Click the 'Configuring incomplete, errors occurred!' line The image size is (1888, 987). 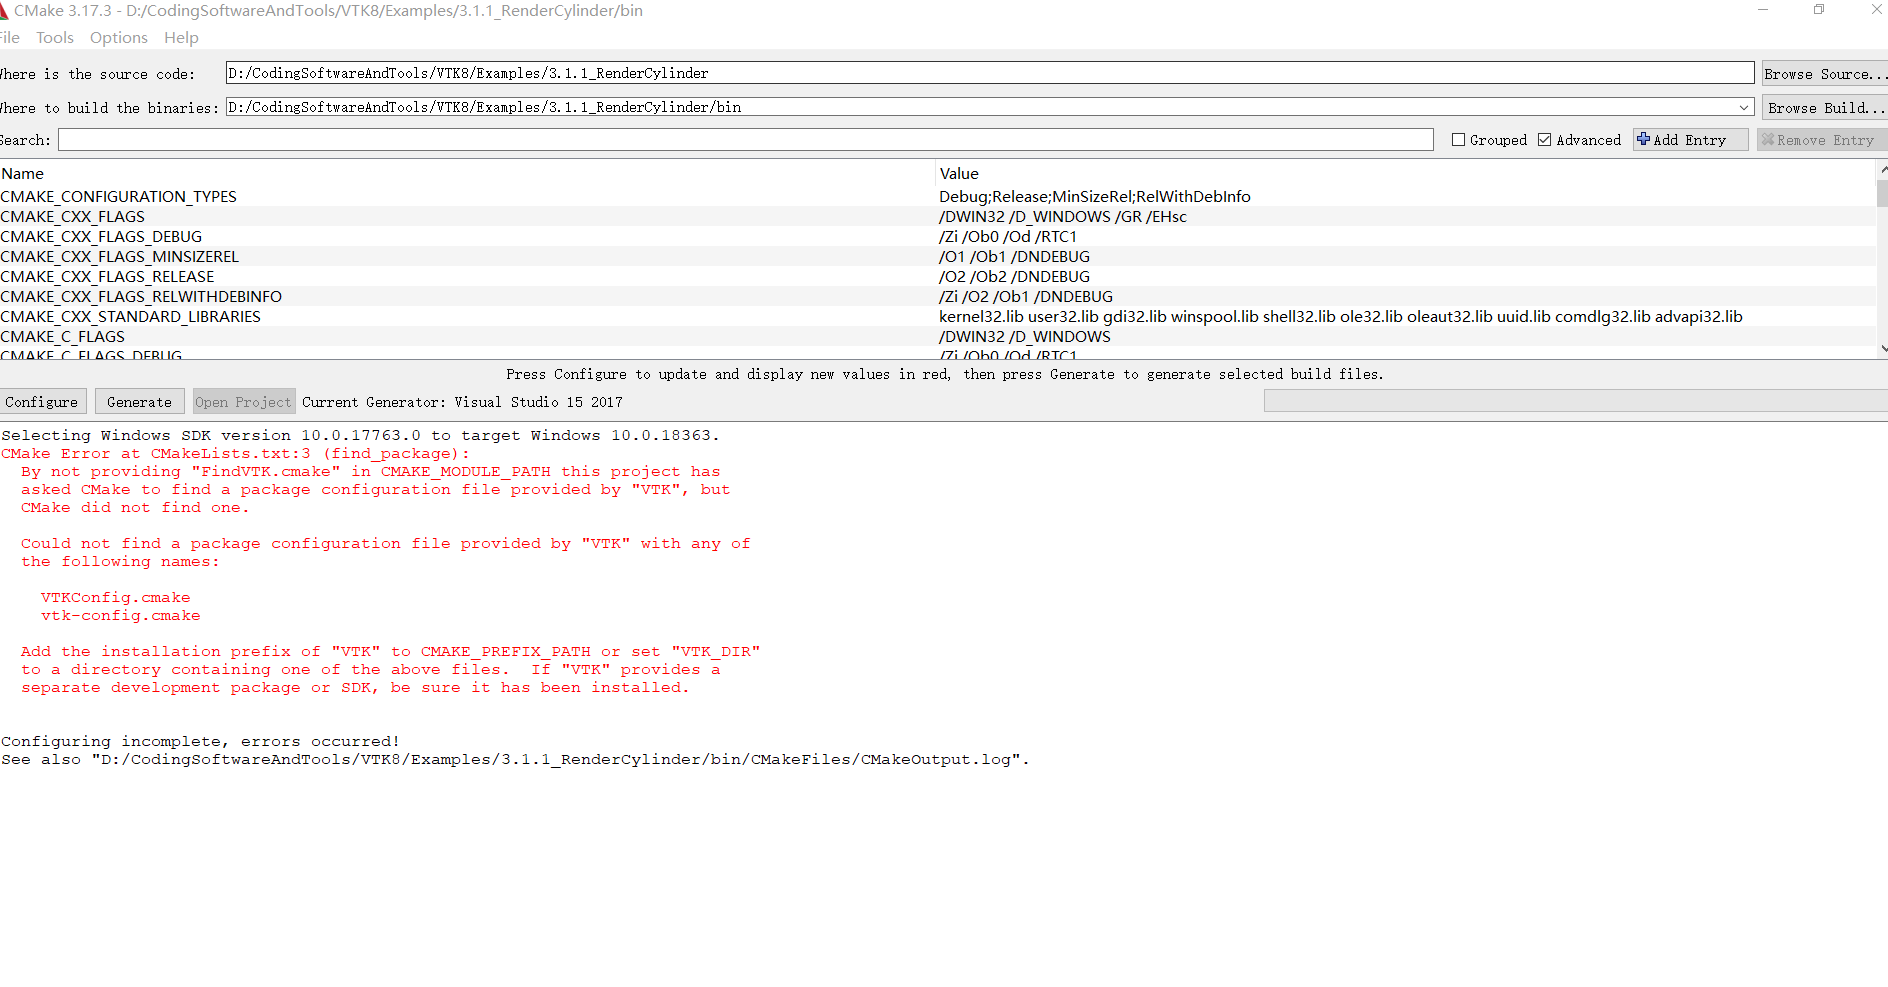(x=200, y=742)
